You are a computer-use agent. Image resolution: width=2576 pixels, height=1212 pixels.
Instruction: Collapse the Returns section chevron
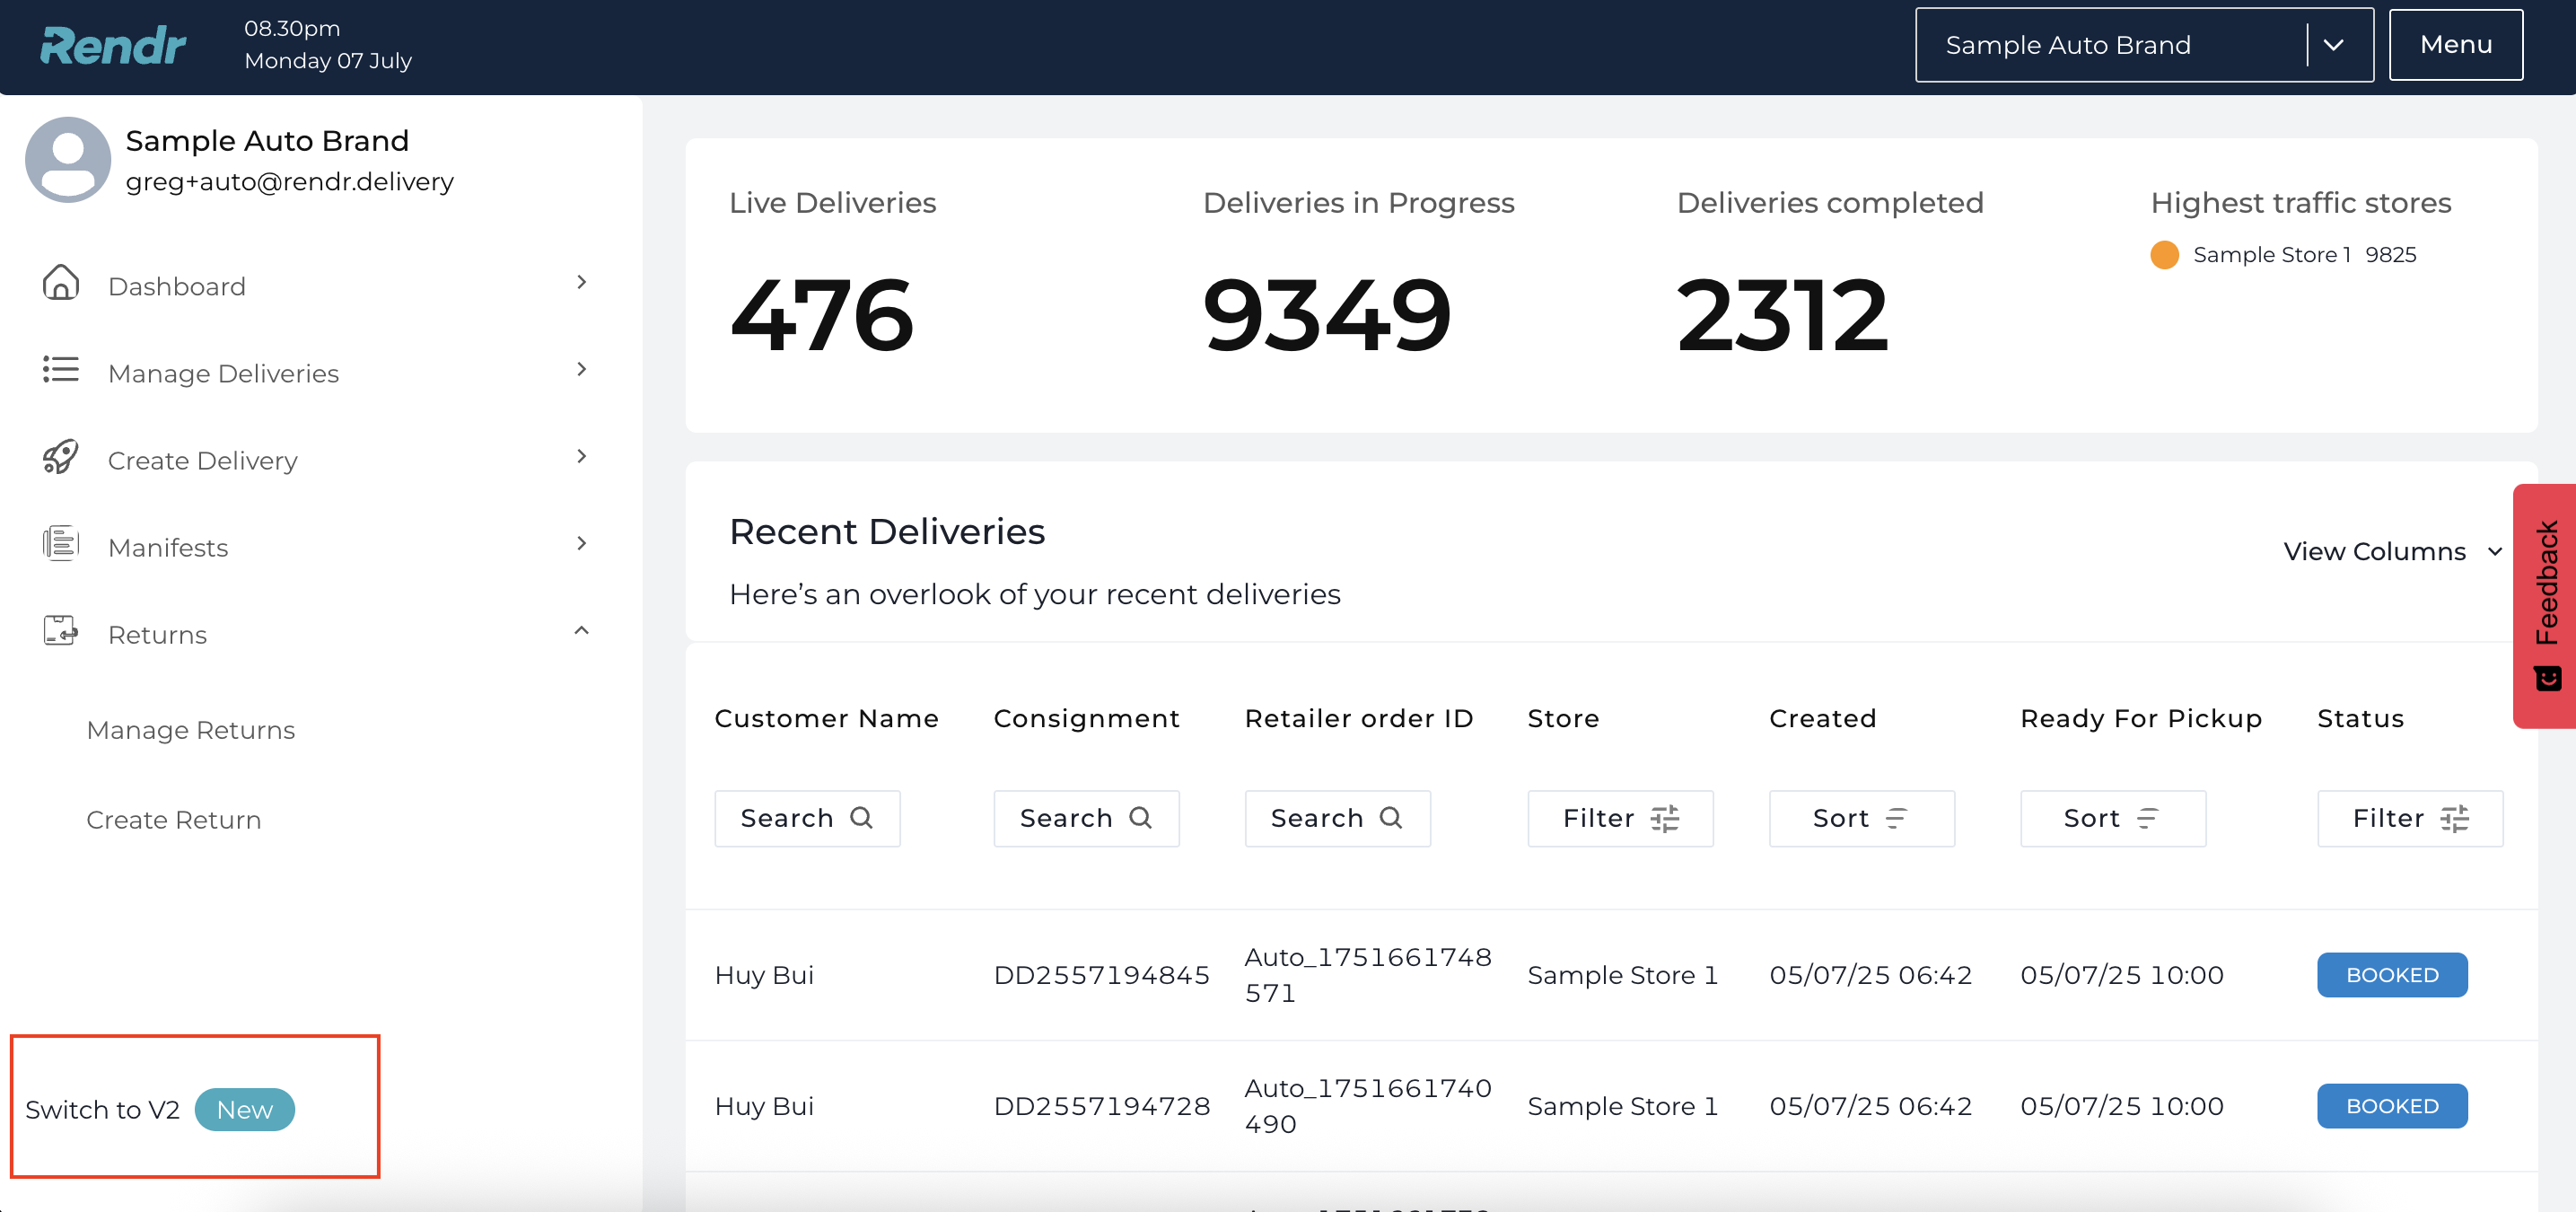[582, 630]
